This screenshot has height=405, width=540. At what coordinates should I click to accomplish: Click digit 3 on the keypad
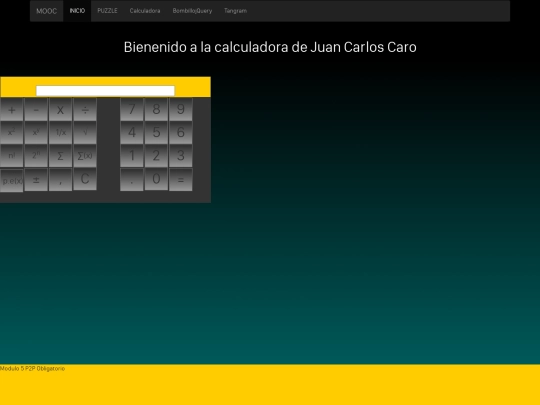pyautogui.click(x=180, y=156)
